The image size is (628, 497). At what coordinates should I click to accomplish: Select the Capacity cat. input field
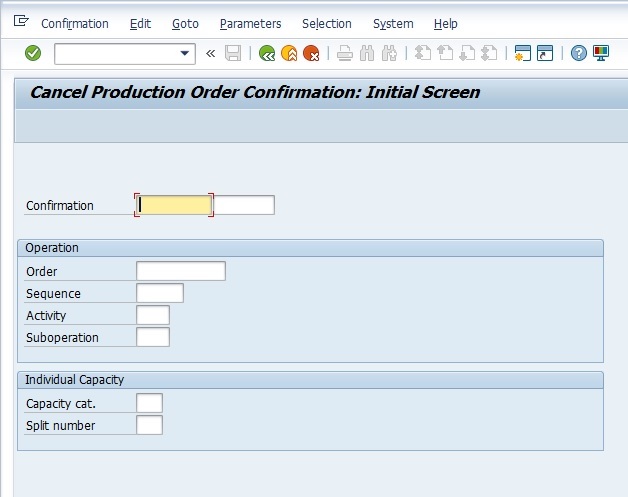149,403
